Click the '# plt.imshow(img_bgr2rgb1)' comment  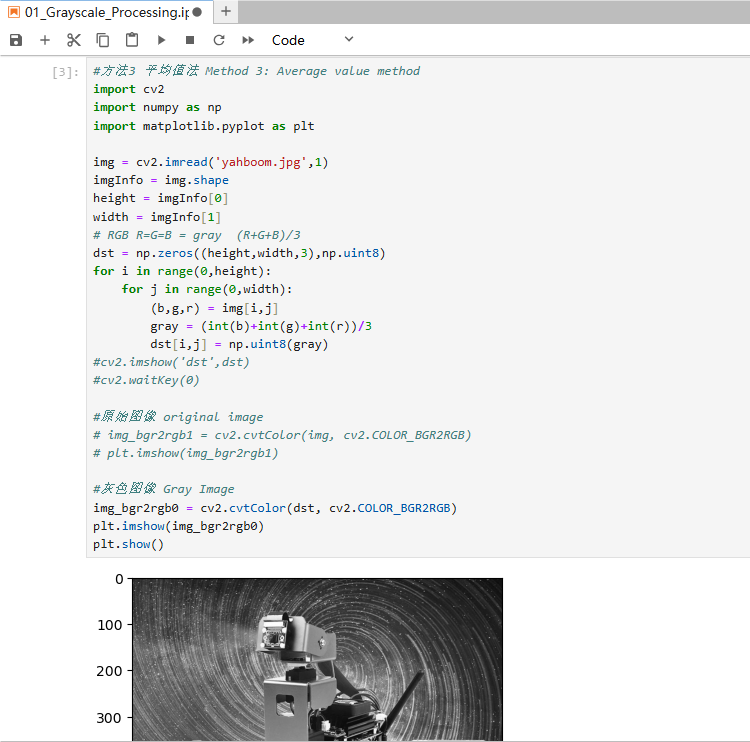coord(186,453)
